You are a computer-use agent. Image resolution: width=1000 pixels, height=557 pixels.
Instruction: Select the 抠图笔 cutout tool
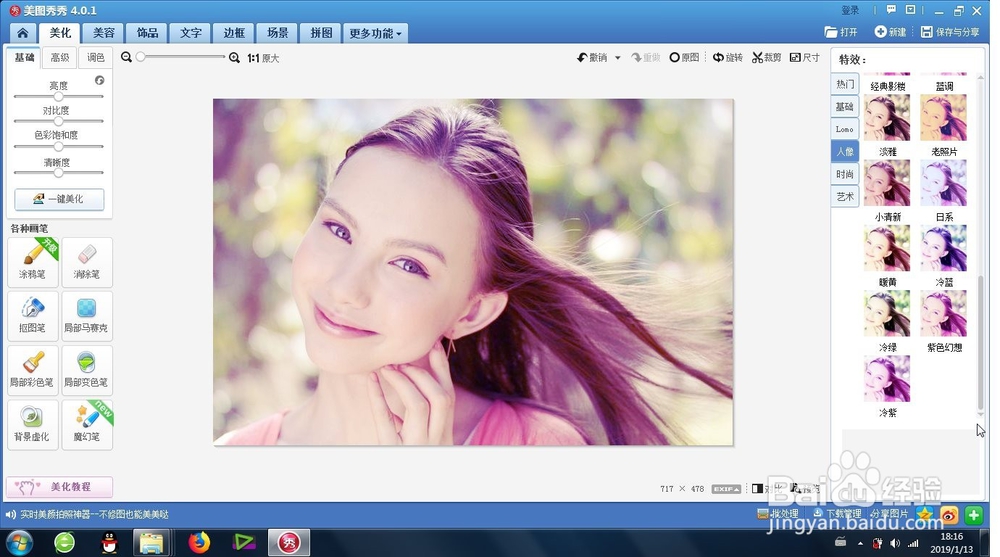33,316
